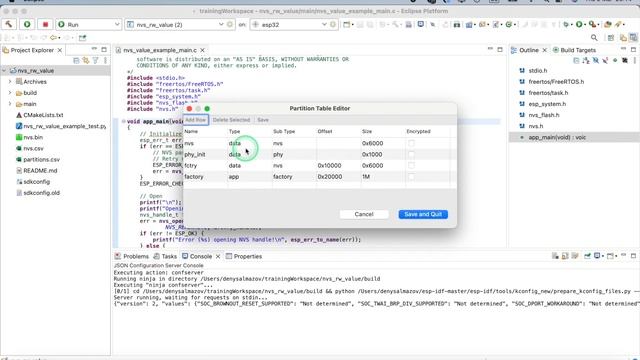Minimize the Project Explorer panel
Screen dimensions: 640x360
tap(94, 49)
